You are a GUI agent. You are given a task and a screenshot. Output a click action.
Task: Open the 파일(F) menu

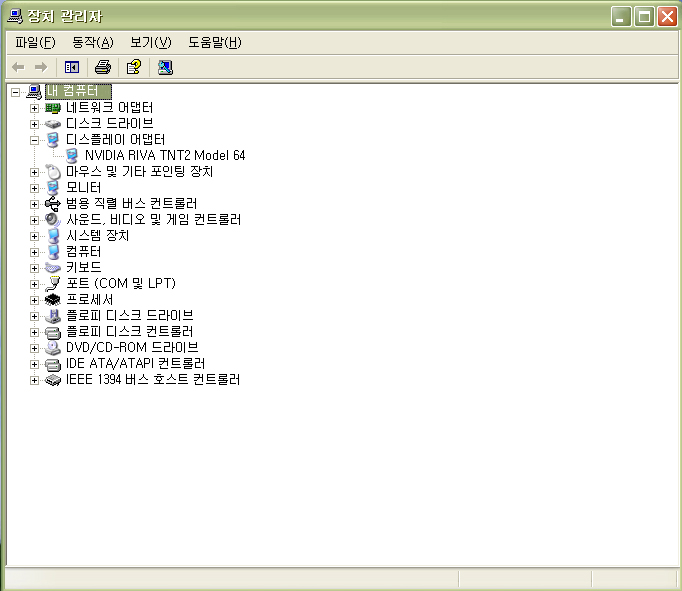tap(35, 42)
